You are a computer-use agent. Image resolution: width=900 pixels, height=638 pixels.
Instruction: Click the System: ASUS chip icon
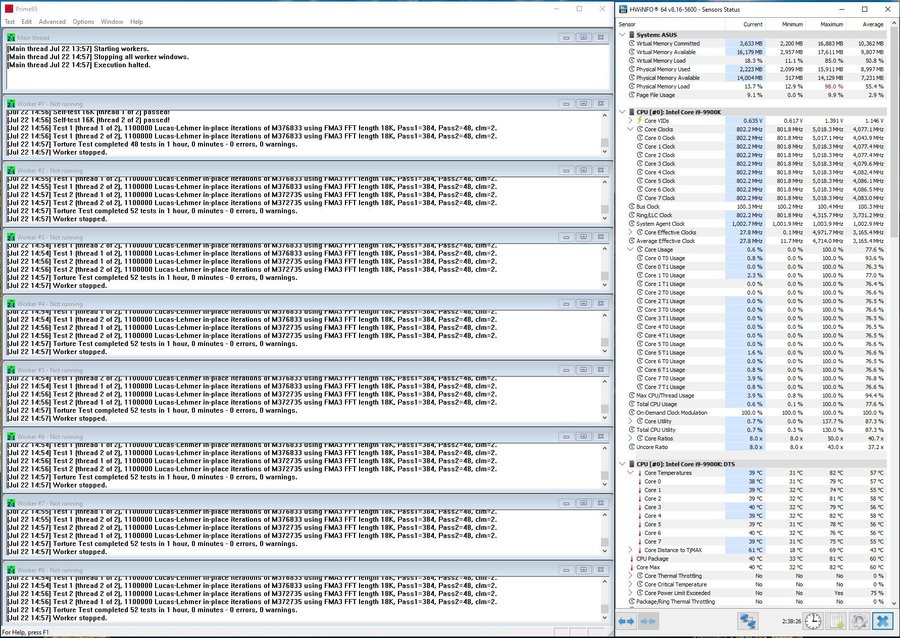[x=632, y=35]
